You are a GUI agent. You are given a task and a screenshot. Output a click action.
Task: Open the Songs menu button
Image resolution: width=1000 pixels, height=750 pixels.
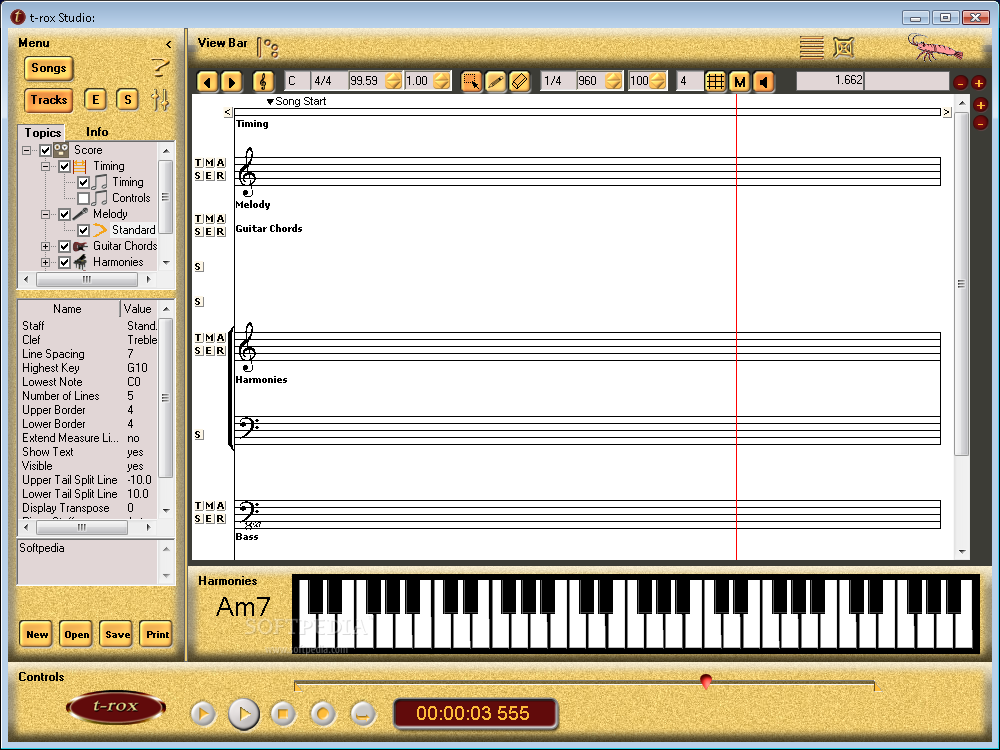pyautogui.click(x=48, y=68)
